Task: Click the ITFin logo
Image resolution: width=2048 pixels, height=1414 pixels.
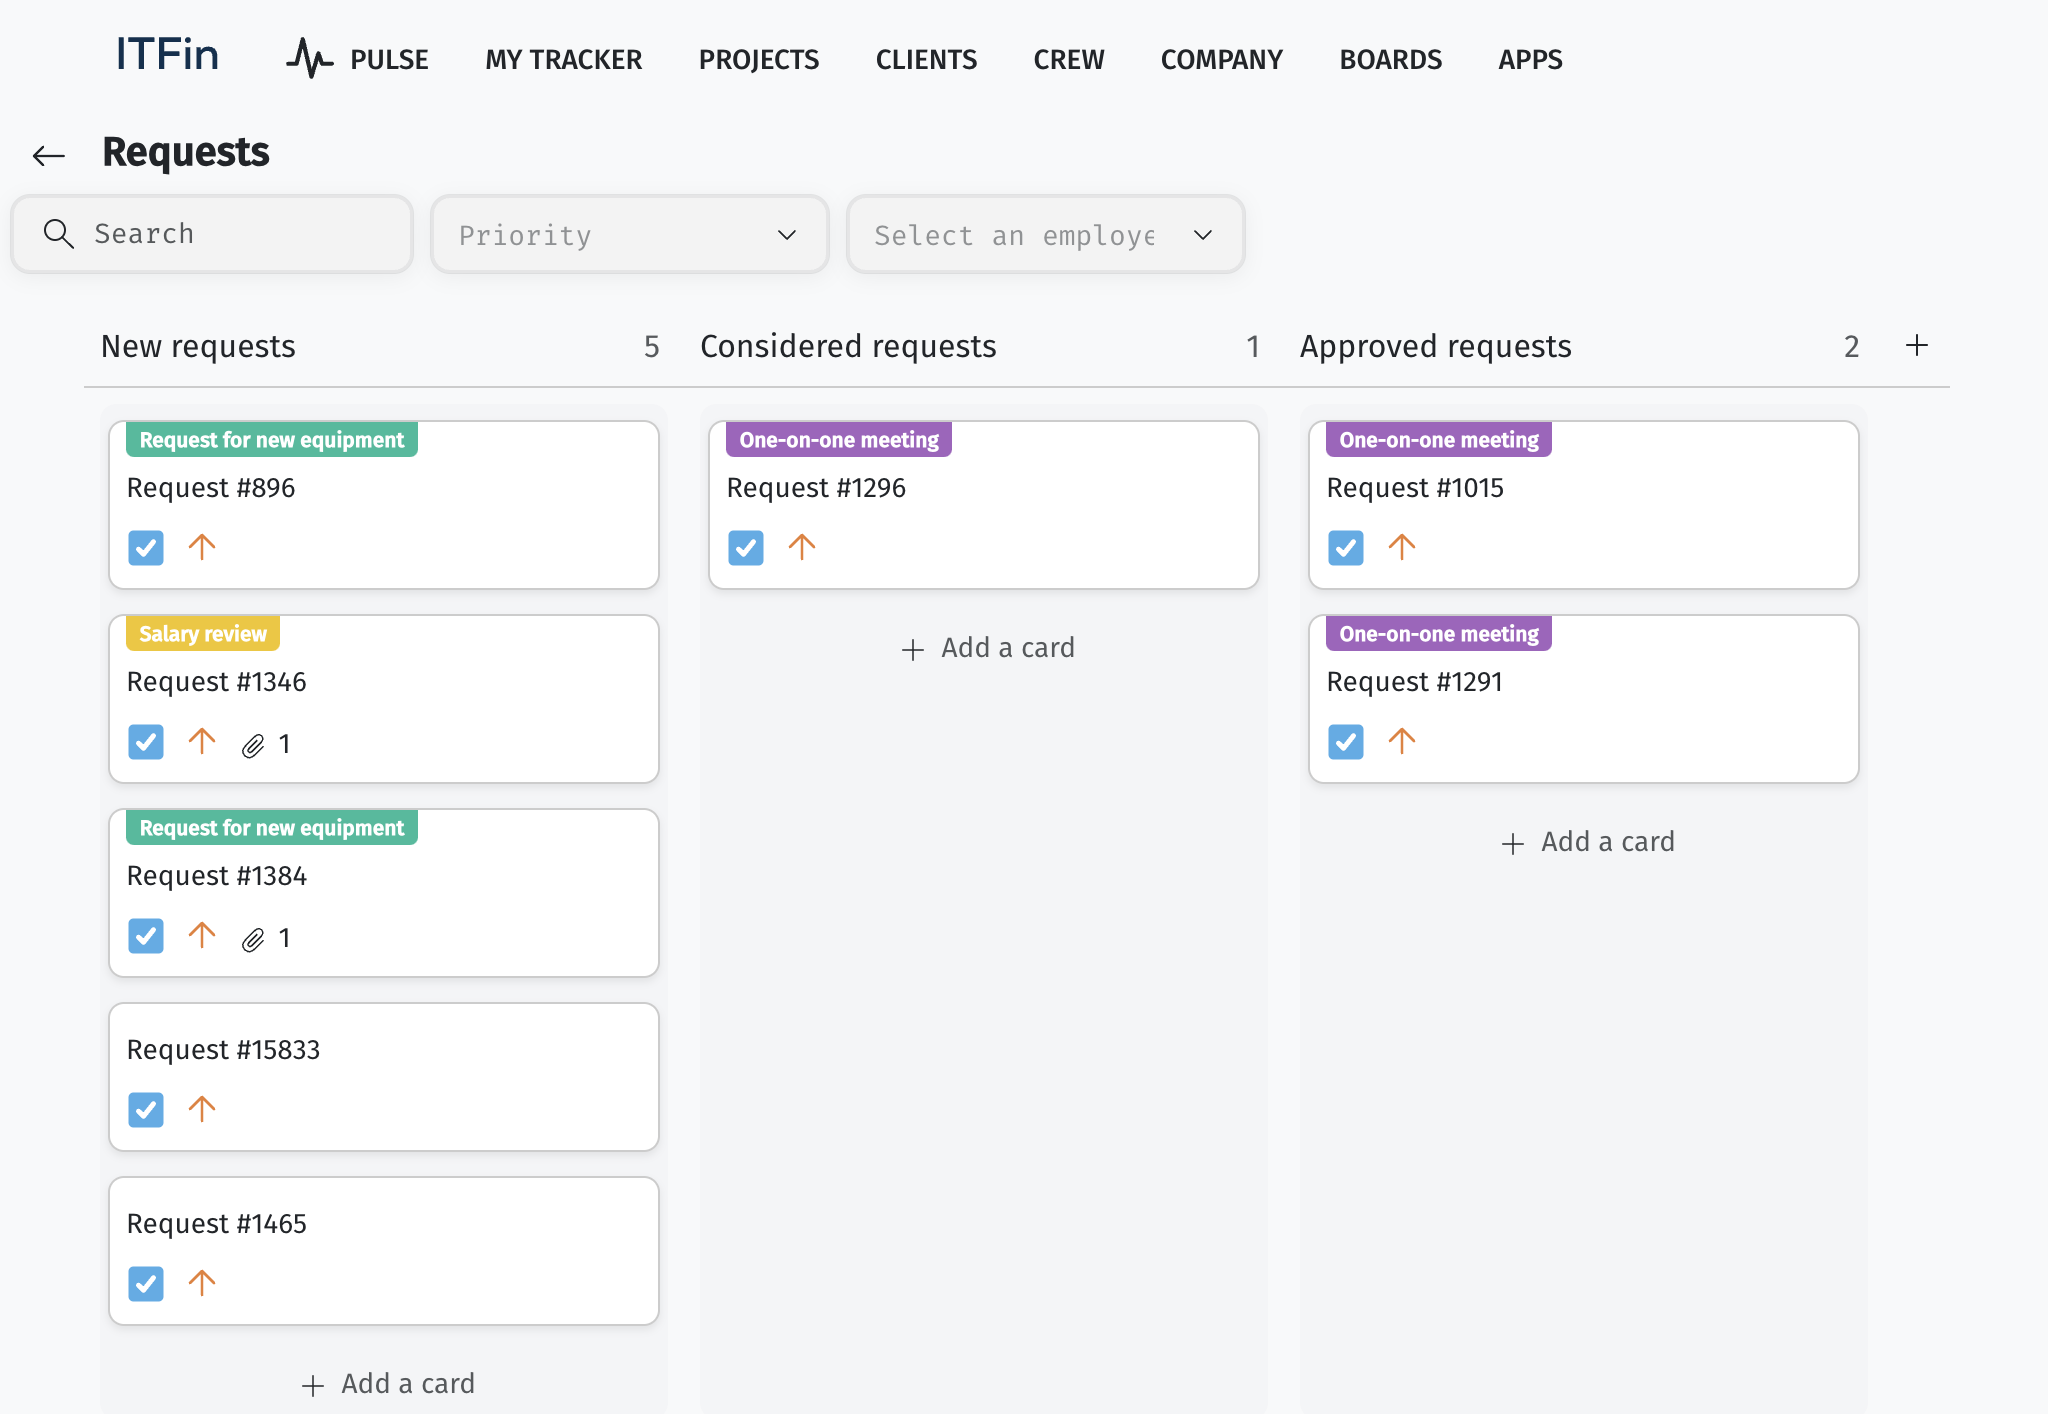Action: click(x=167, y=55)
